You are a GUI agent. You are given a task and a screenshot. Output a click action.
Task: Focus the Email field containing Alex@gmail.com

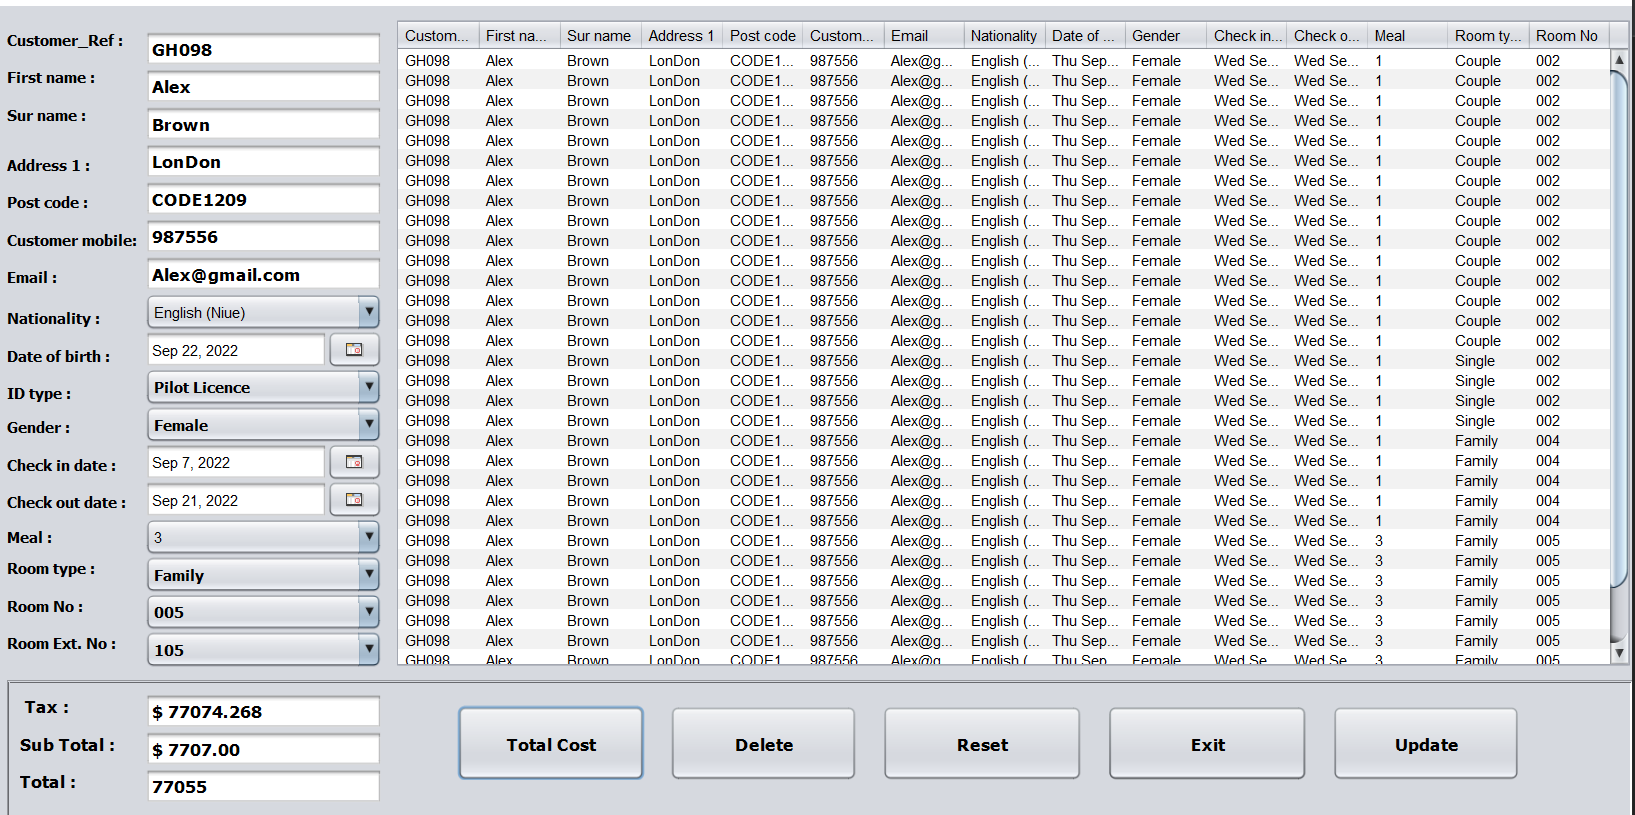click(x=263, y=275)
